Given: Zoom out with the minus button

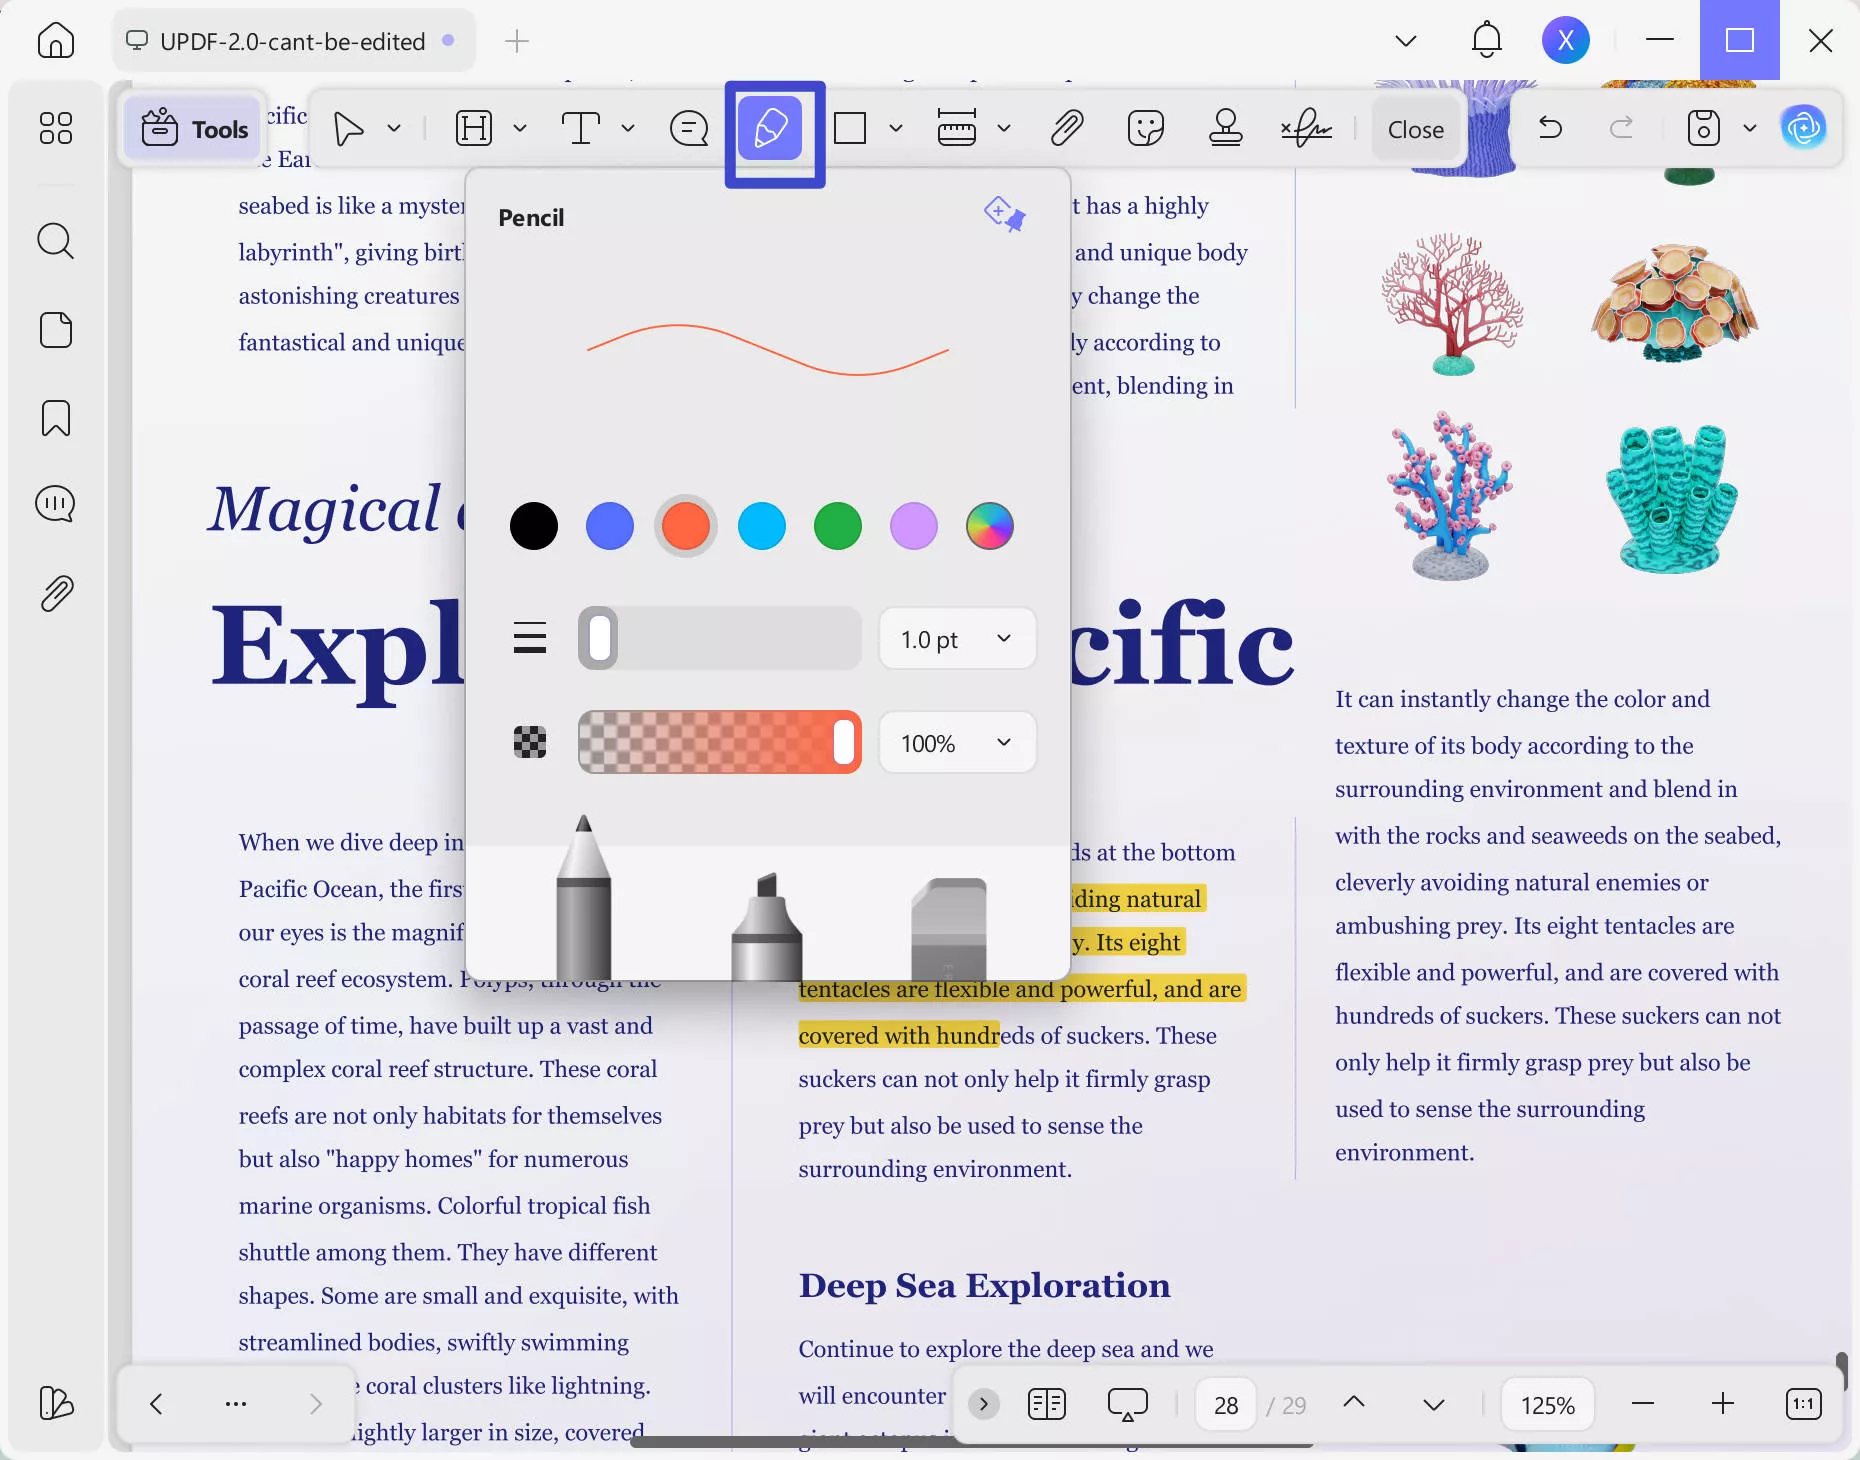Looking at the screenshot, I should point(1643,1404).
